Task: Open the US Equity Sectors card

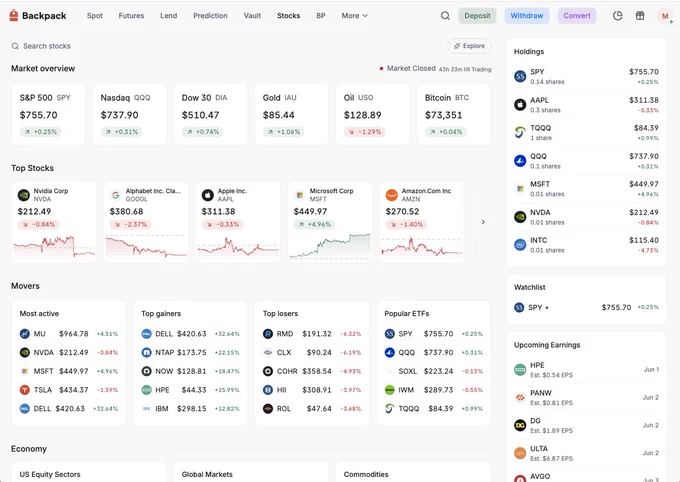Action: click(x=89, y=472)
